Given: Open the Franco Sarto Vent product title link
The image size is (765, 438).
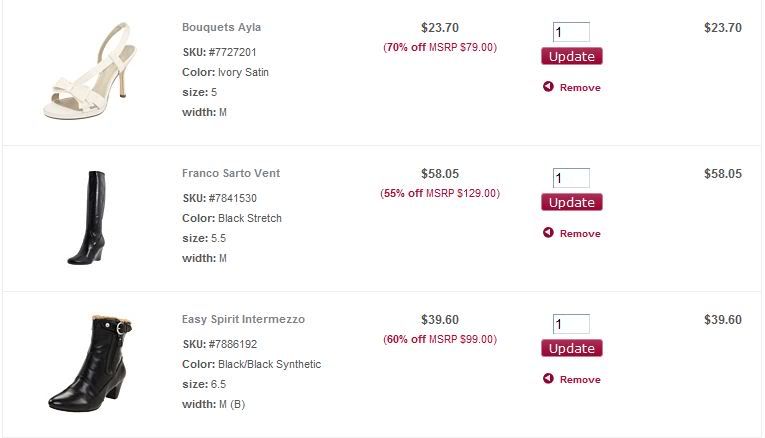Looking at the screenshot, I should pyautogui.click(x=231, y=173).
